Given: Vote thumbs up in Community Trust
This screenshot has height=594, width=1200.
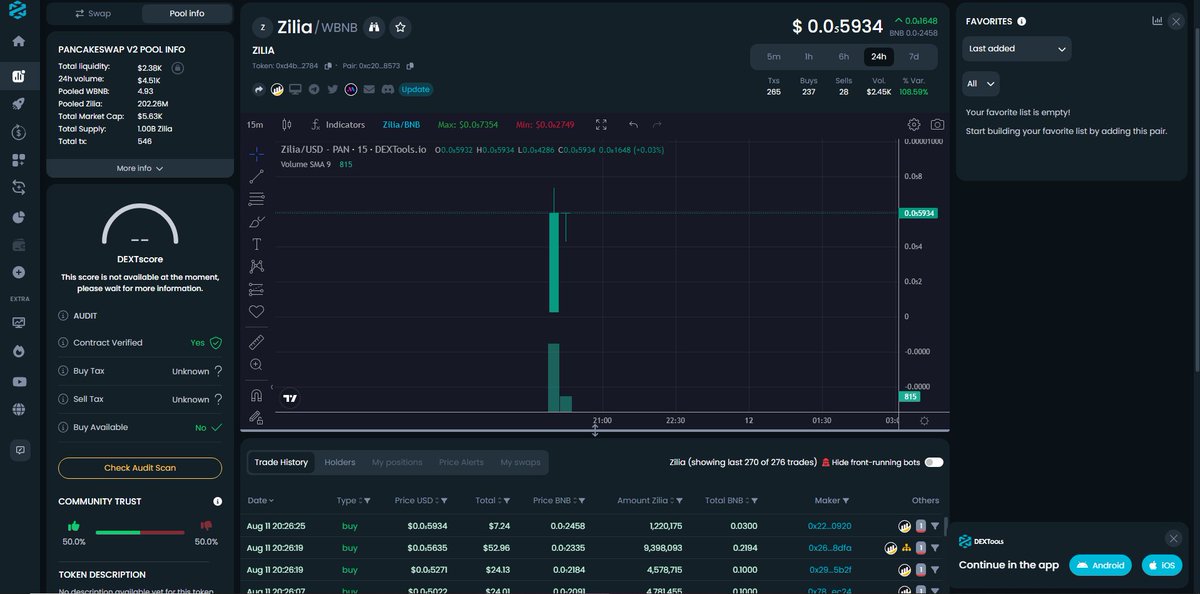Looking at the screenshot, I should click(x=73, y=526).
